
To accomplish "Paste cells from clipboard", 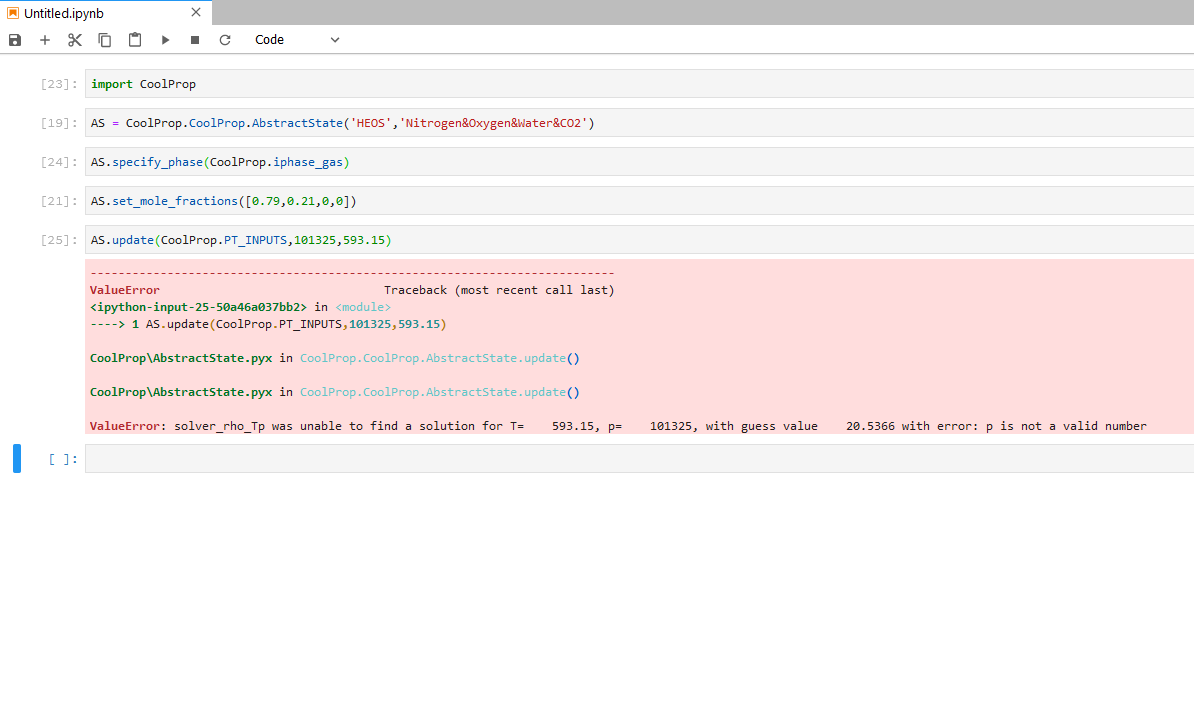I will pos(134,40).
